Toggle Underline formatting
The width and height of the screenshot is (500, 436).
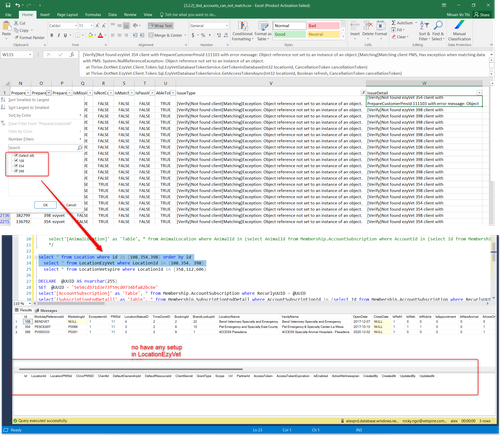pyautogui.click(x=65, y=35)
